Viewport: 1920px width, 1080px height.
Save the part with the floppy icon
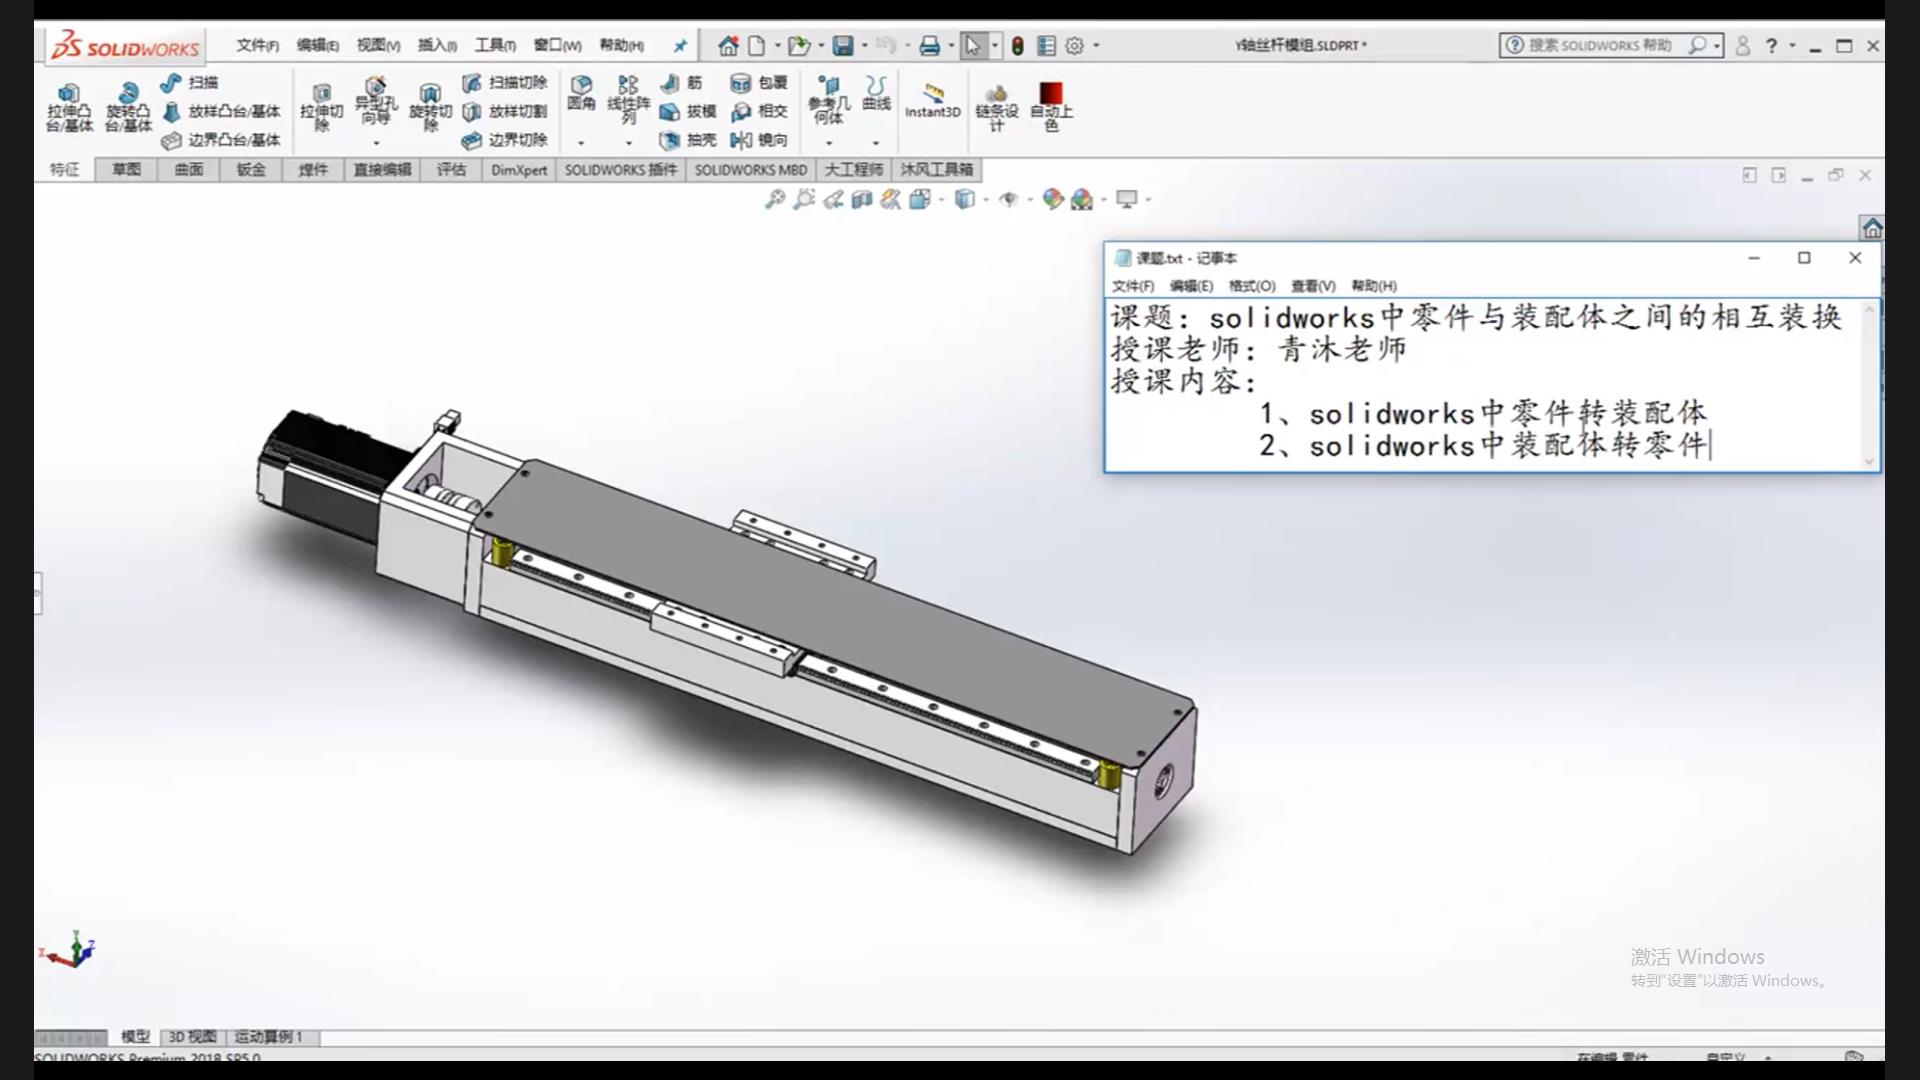[843, 46]
